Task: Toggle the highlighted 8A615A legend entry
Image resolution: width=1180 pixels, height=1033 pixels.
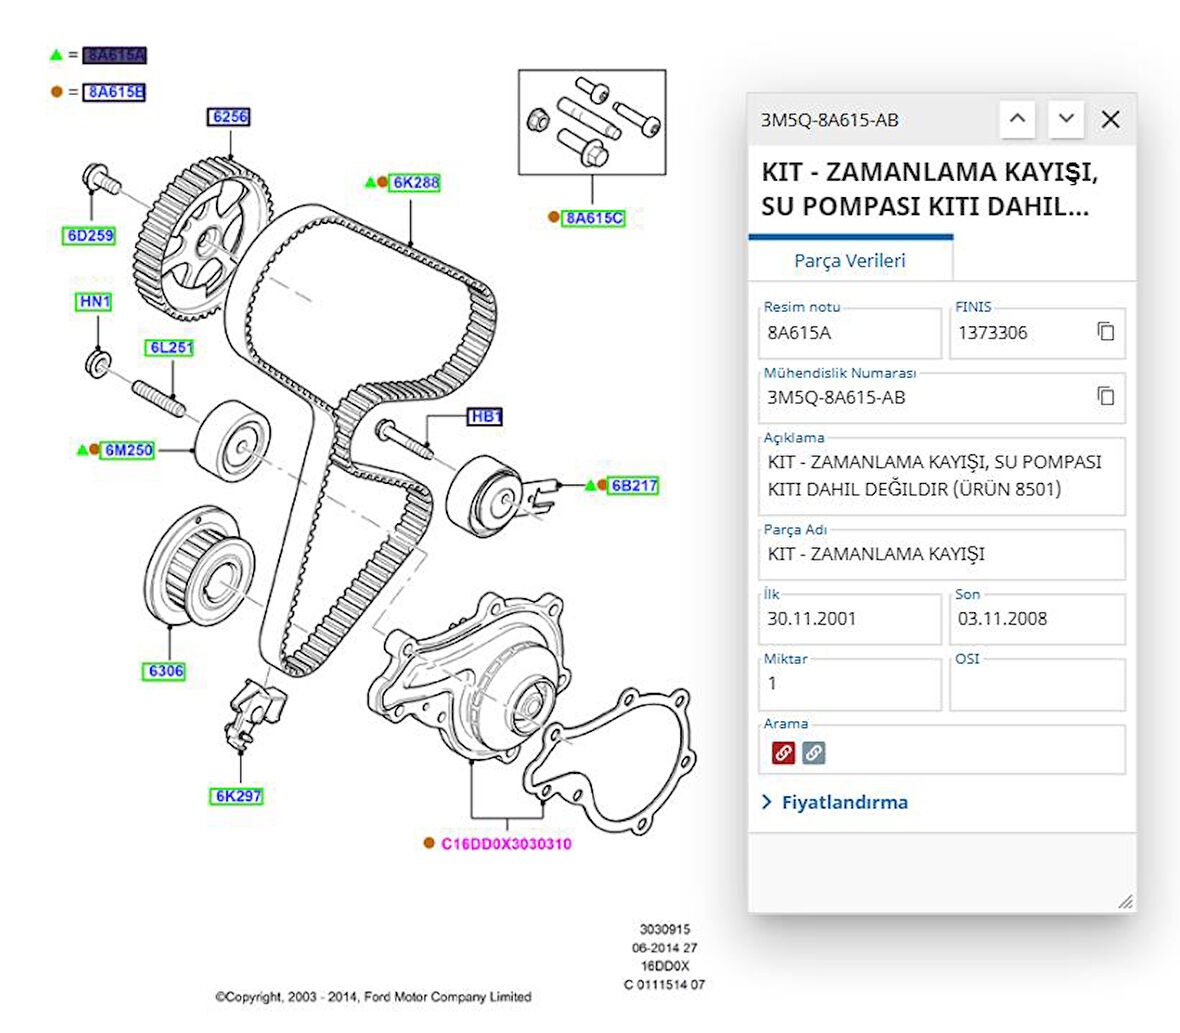Action: coord(115,55)
